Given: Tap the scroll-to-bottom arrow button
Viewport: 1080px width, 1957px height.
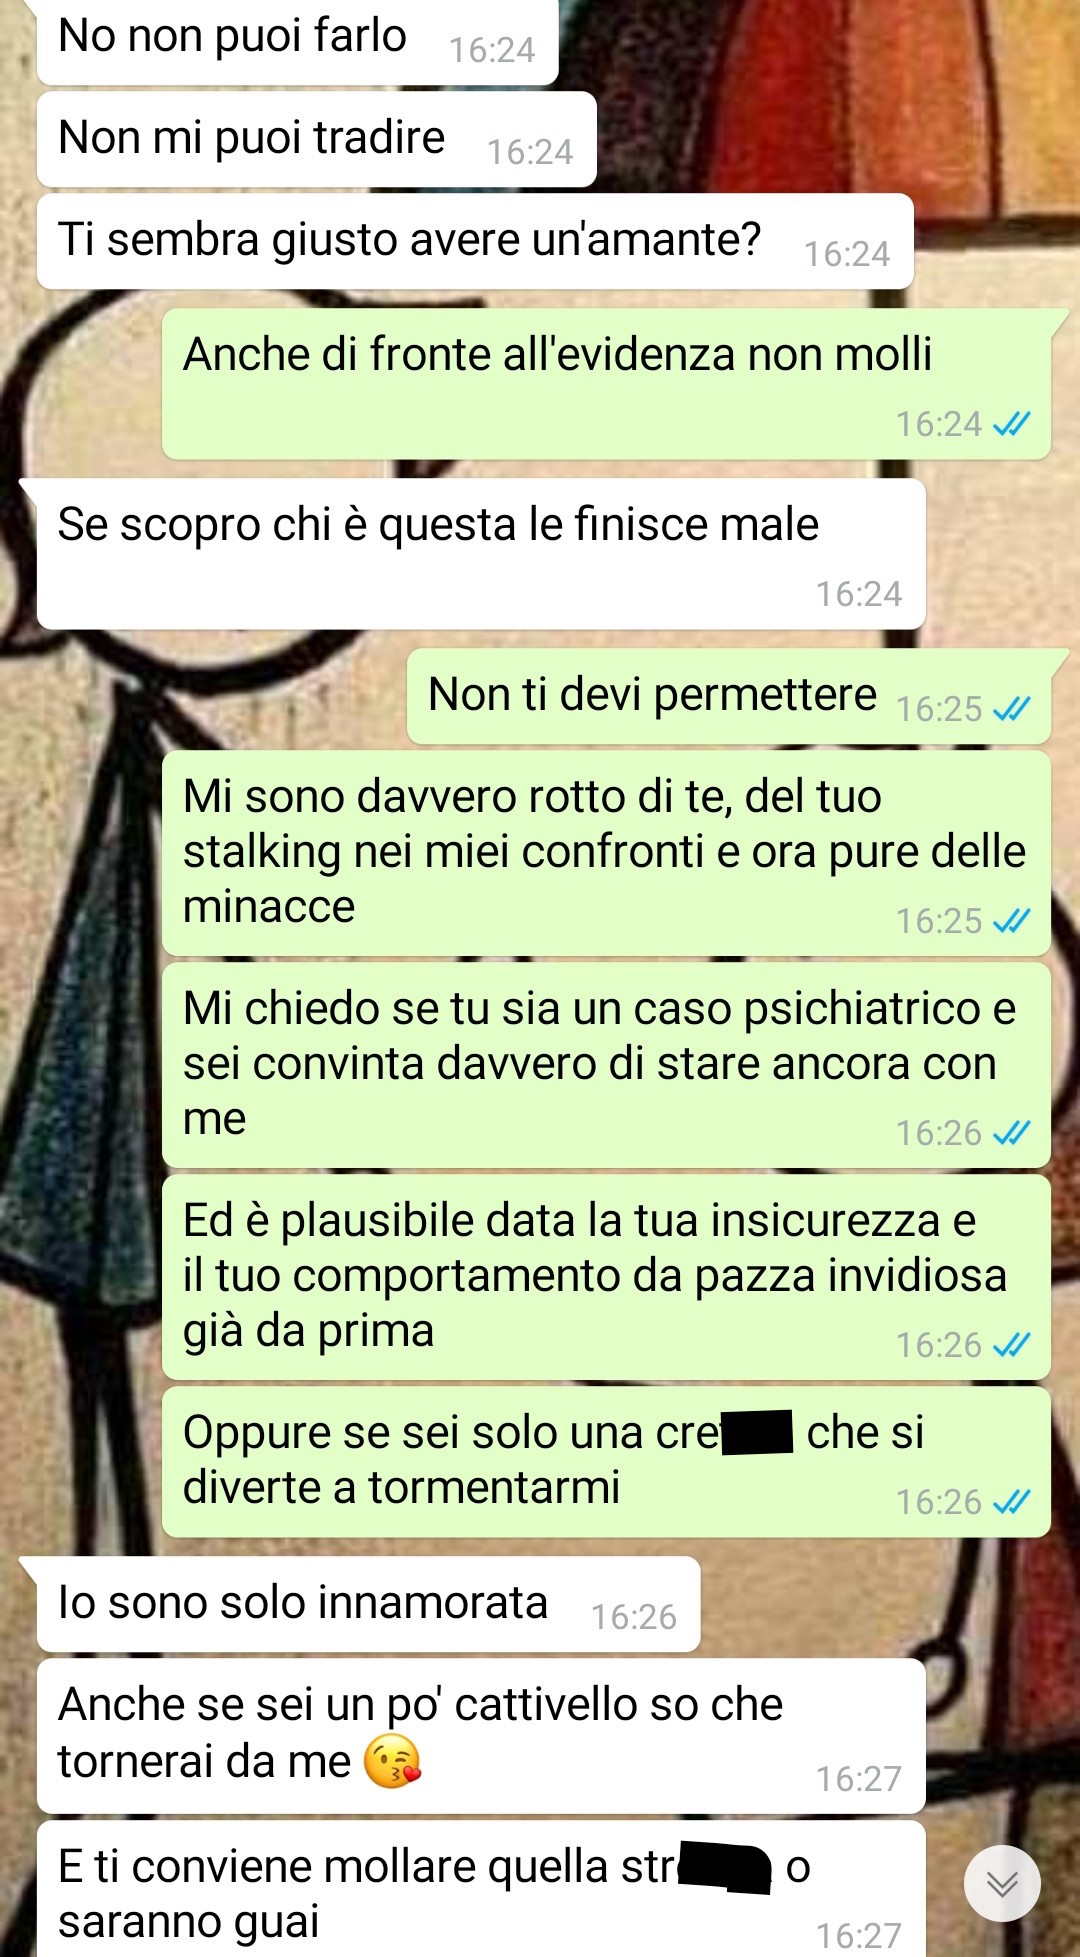Looking at the screenshot, I should tap(1002, 1883).
